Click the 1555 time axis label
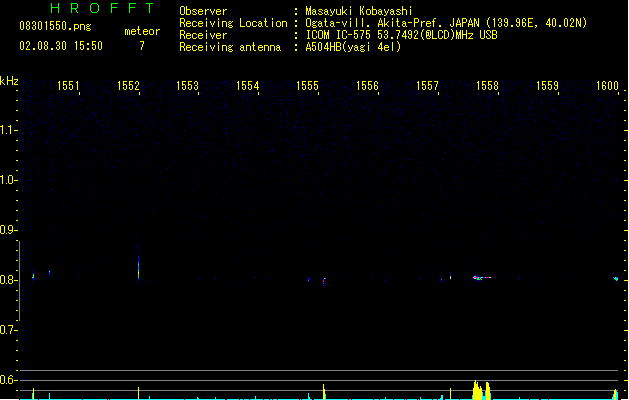Screen dimensions: 629x400 (307, 86)
